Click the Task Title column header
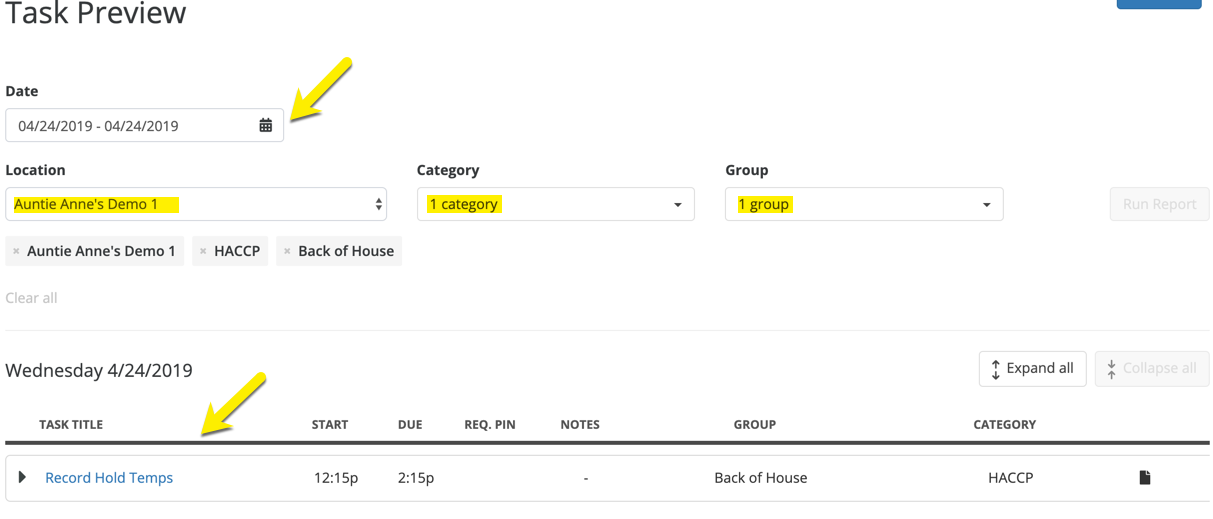Screen dimensions: 1213x519 click(71, 424)
